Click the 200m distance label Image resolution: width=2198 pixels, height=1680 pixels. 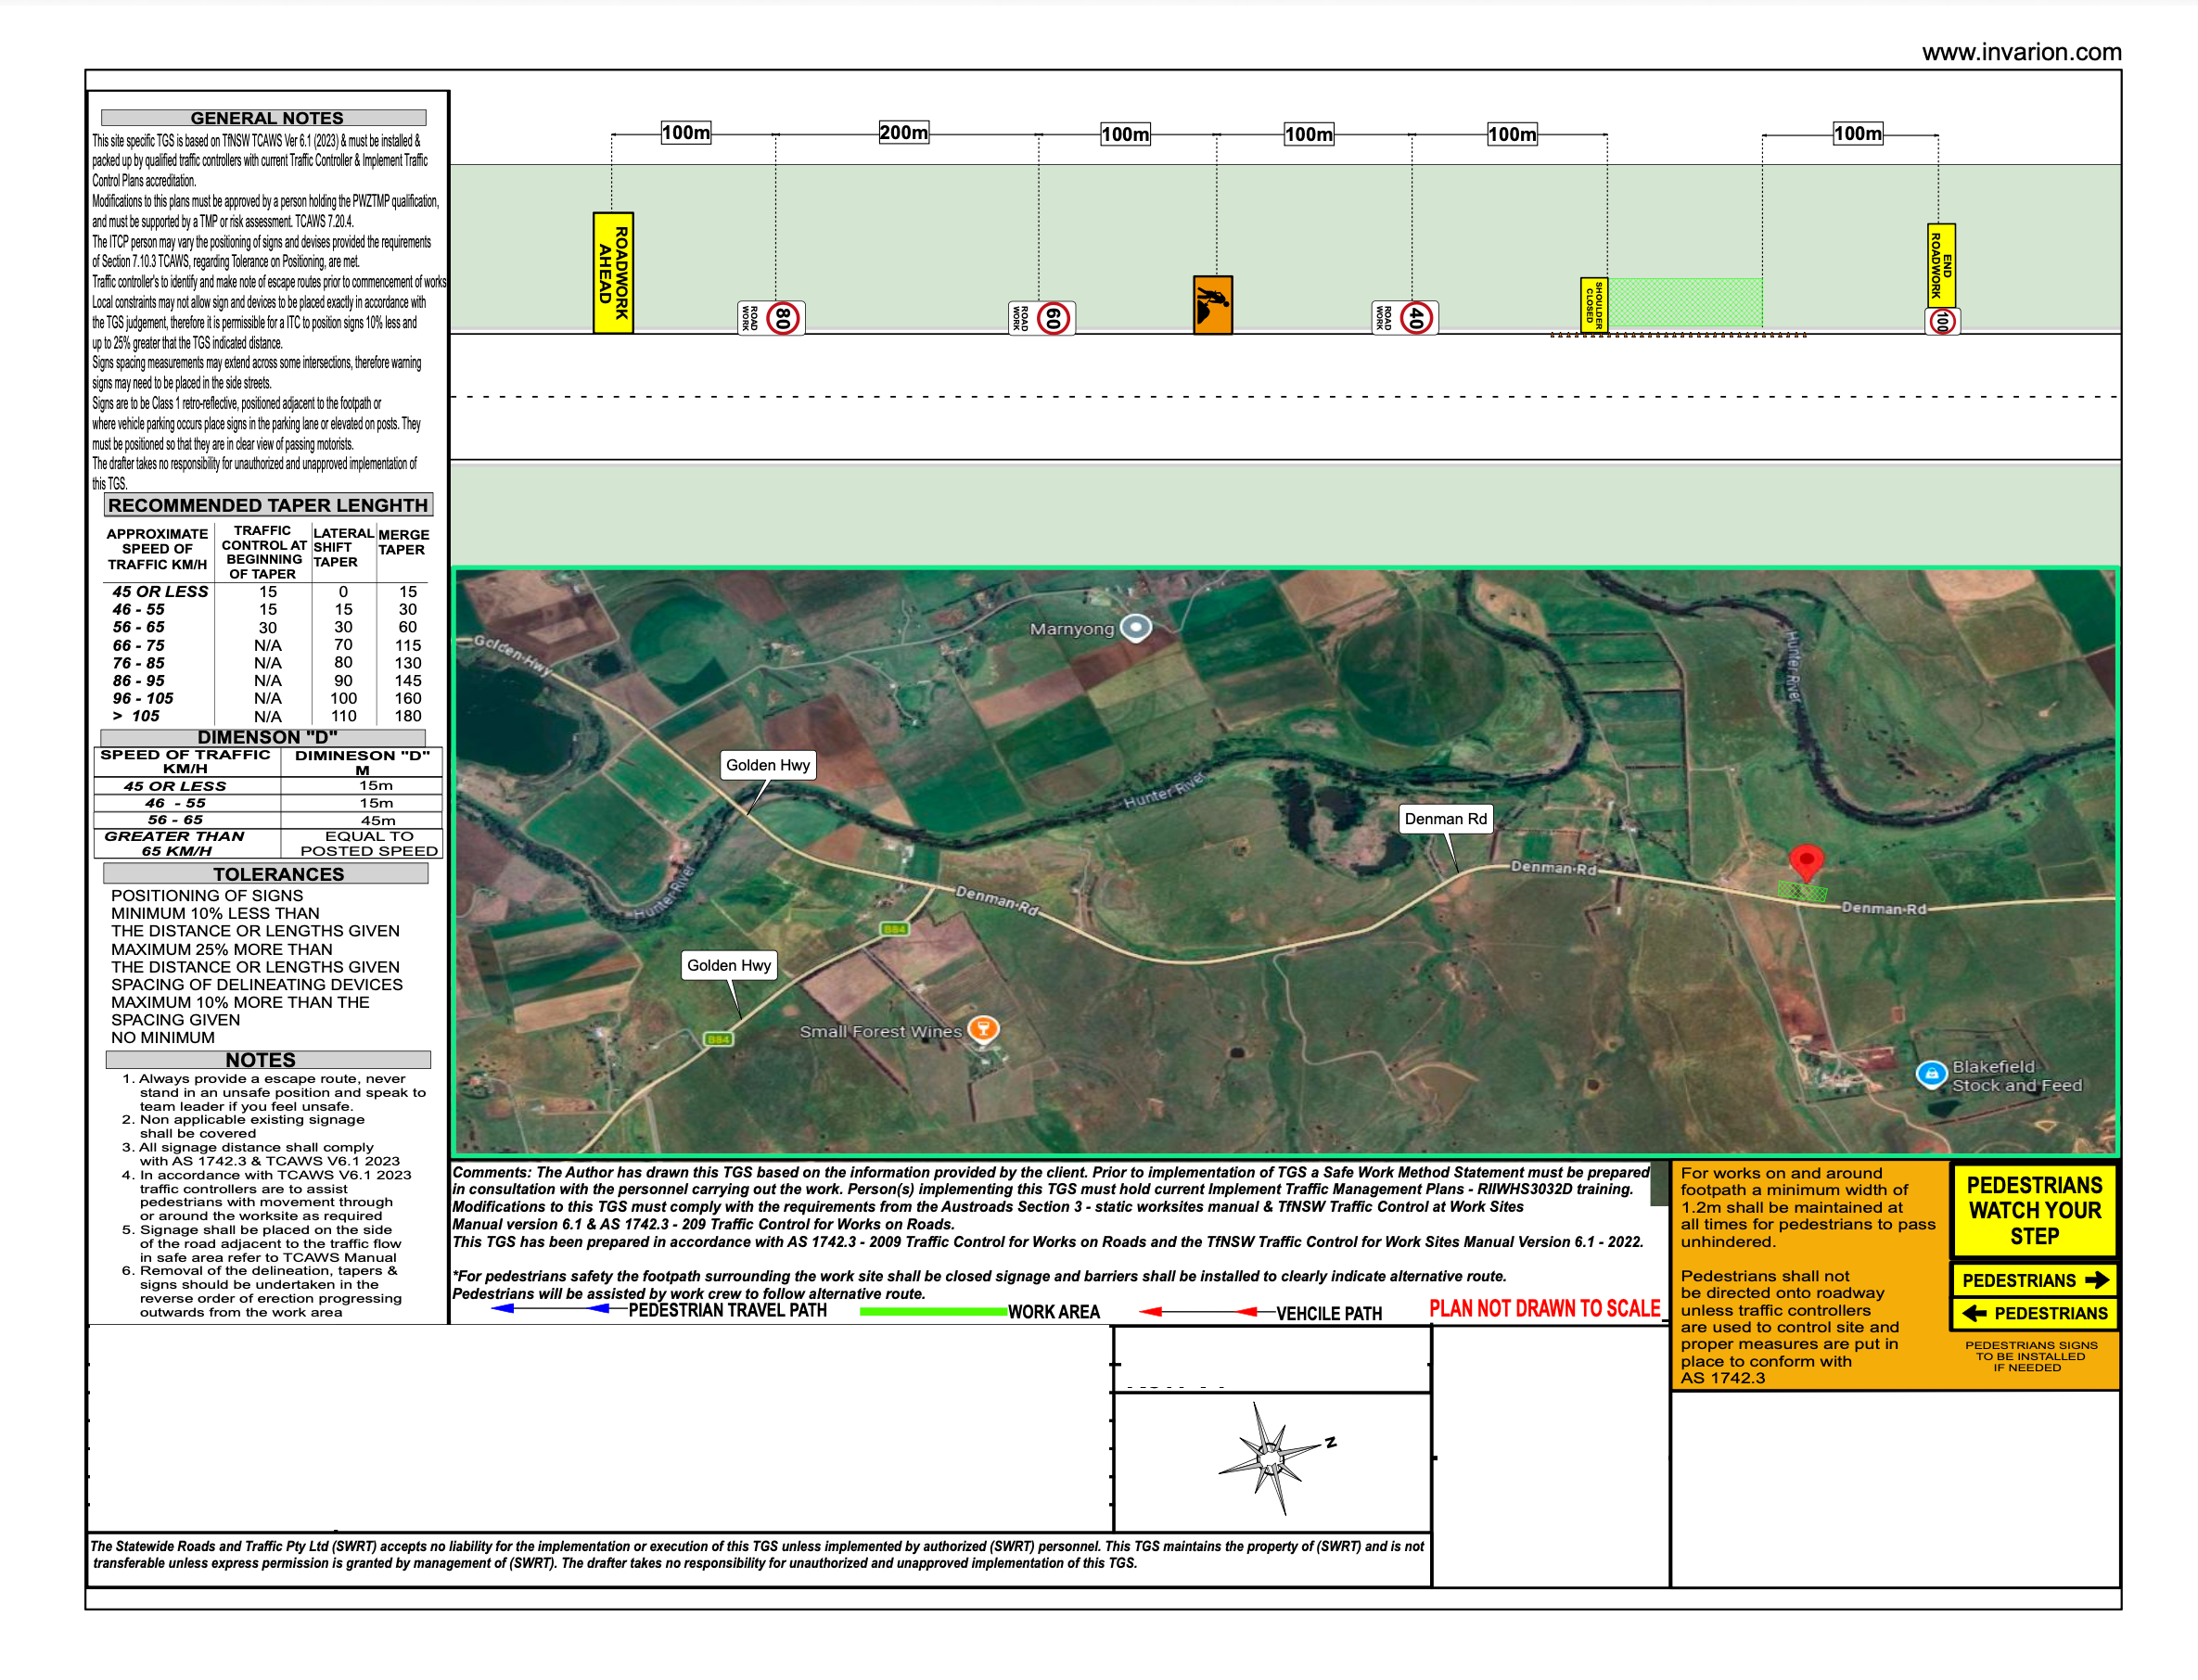903,132
